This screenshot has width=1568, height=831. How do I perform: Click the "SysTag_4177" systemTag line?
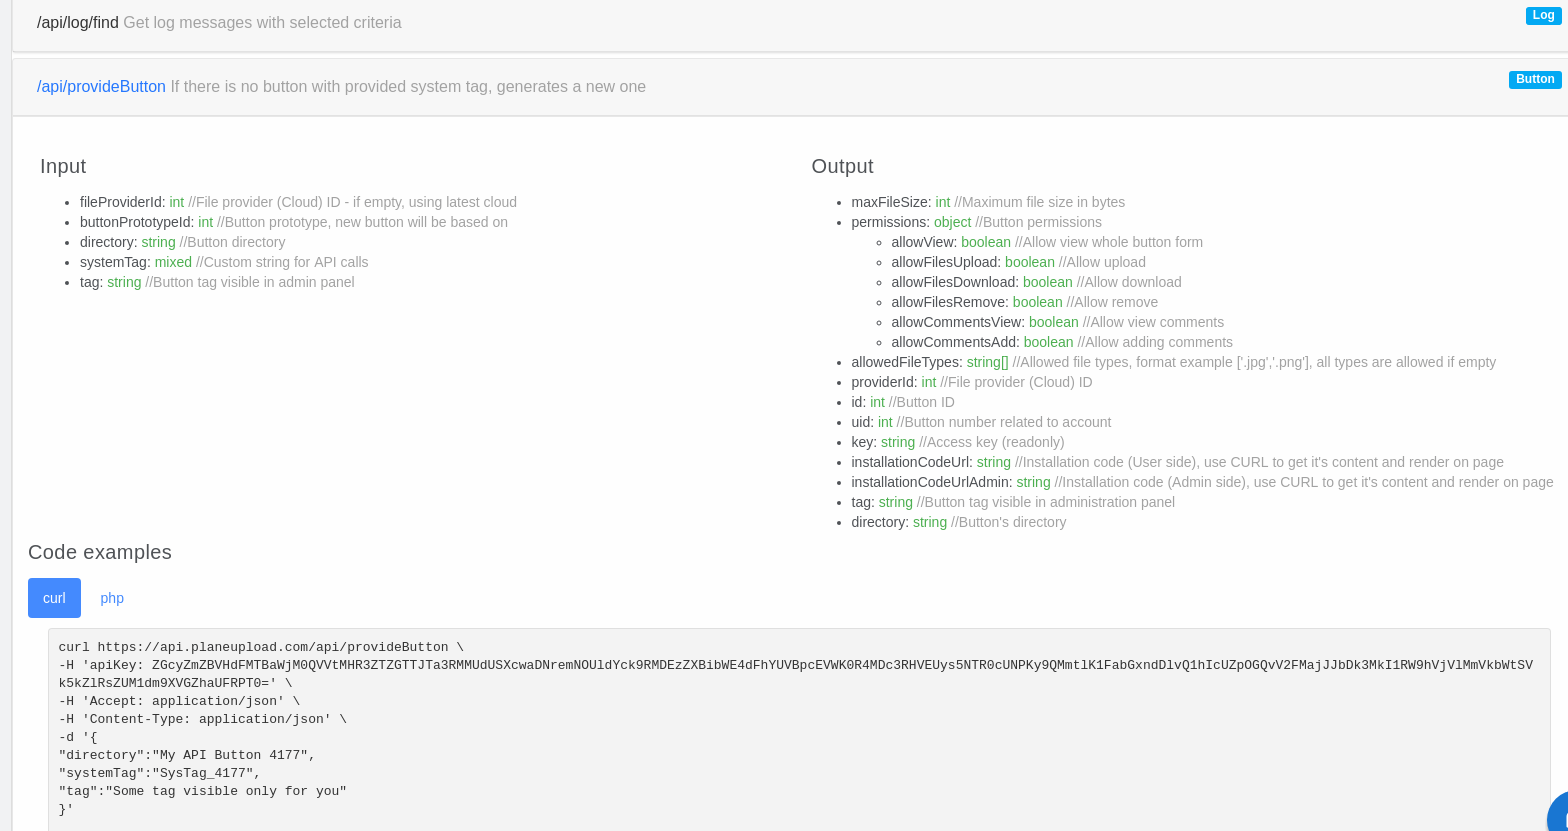159,774
